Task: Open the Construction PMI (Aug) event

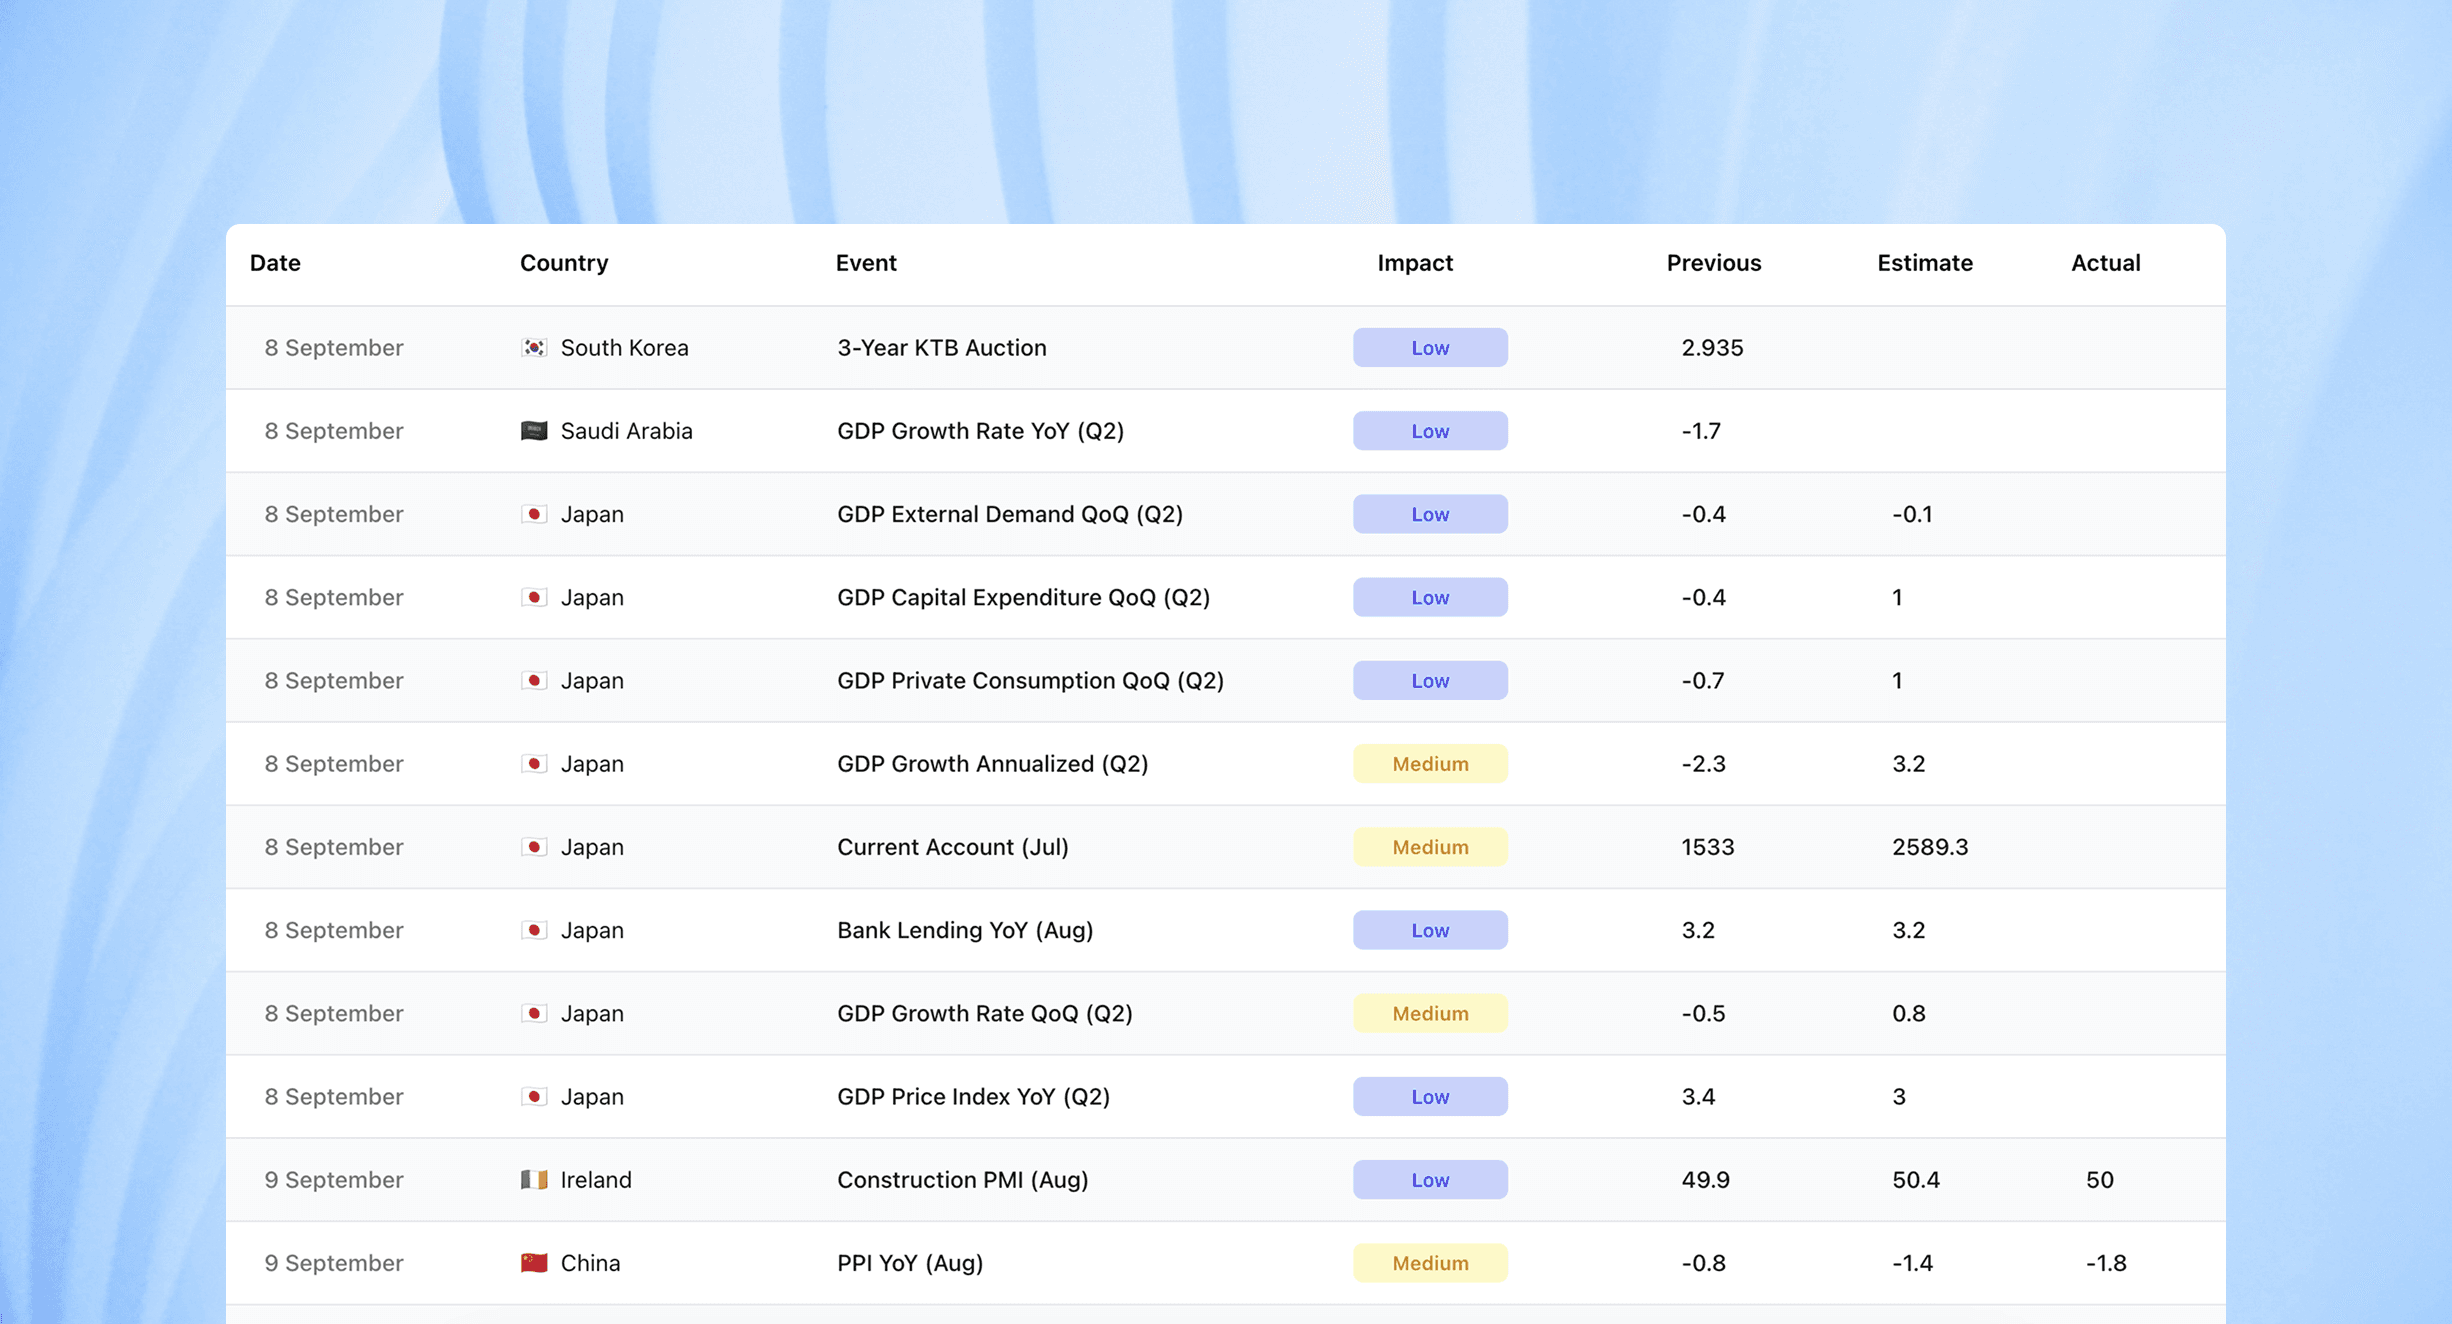Action: pos(962,1180)
